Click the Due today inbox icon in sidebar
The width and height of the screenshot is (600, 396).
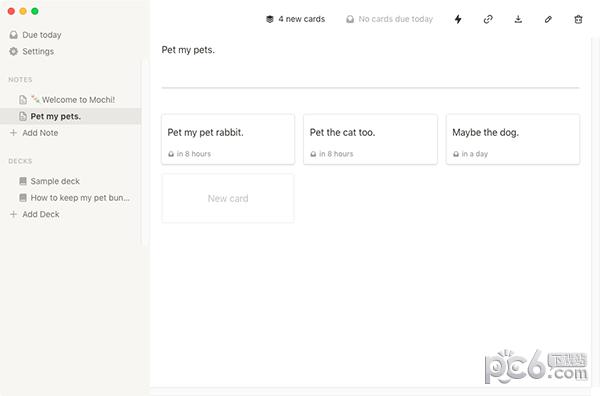click(x=13, y=35)
